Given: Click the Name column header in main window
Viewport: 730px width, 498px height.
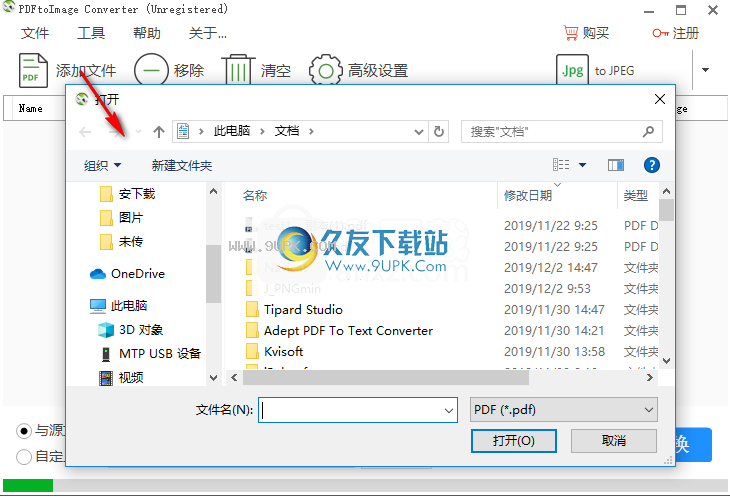Looking at the screenshot, I should (x=31, y=108).
